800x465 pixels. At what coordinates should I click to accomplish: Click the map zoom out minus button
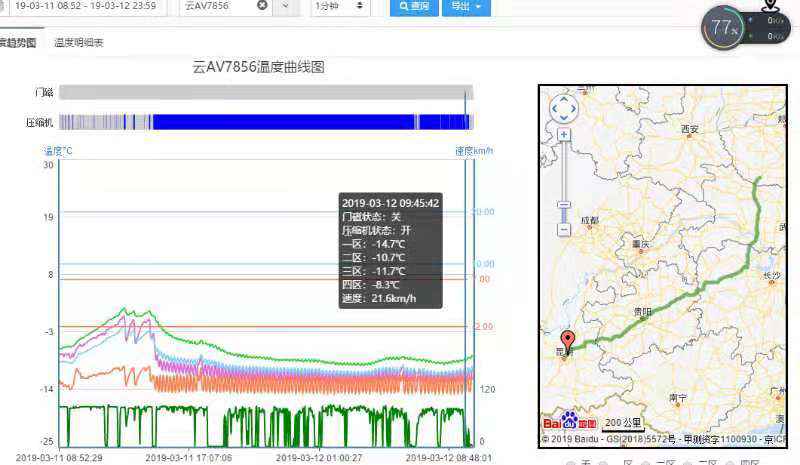[564, 229]
